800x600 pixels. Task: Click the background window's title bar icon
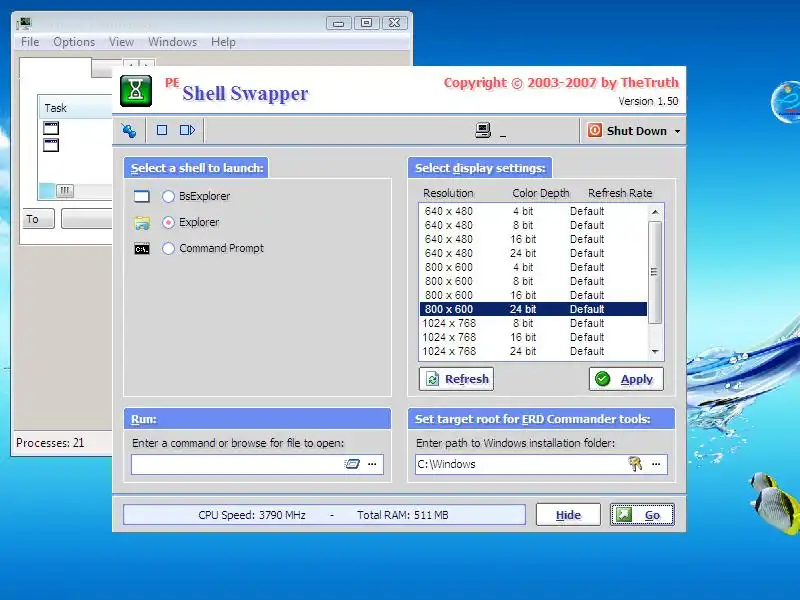tap(24, 23)
